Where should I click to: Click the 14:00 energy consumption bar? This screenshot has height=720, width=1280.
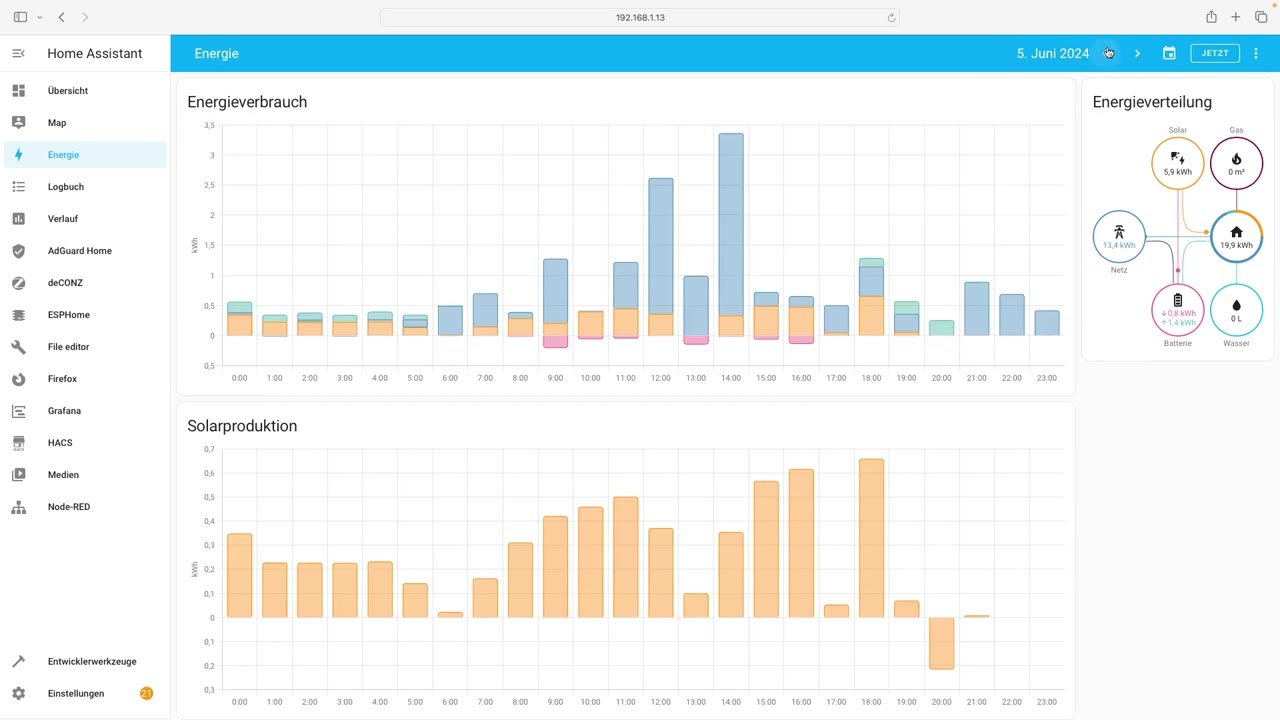click(731, 235)
